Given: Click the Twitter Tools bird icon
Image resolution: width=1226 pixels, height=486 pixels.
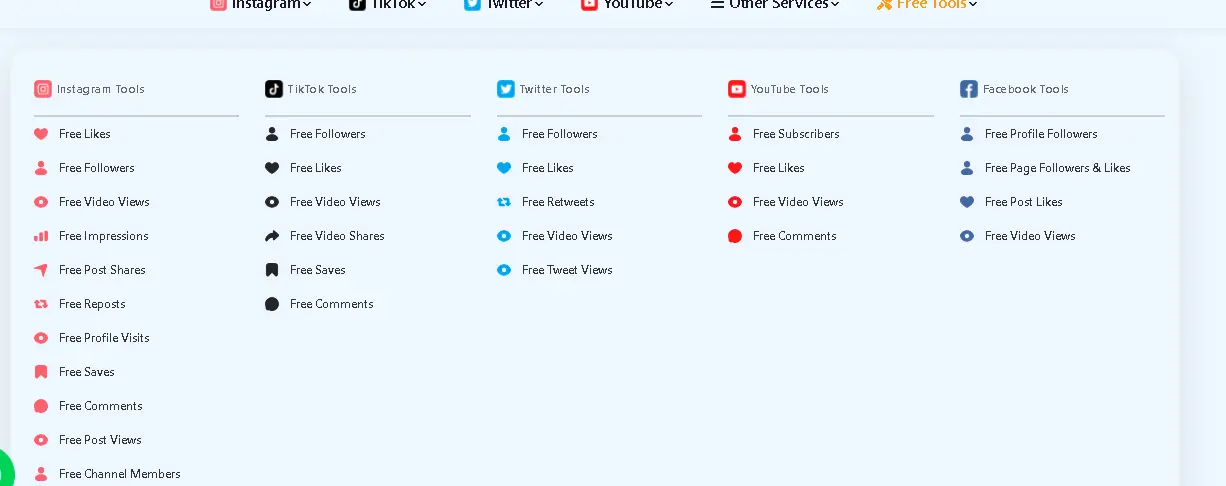Looking at the screenshot, I should point(506,89).
